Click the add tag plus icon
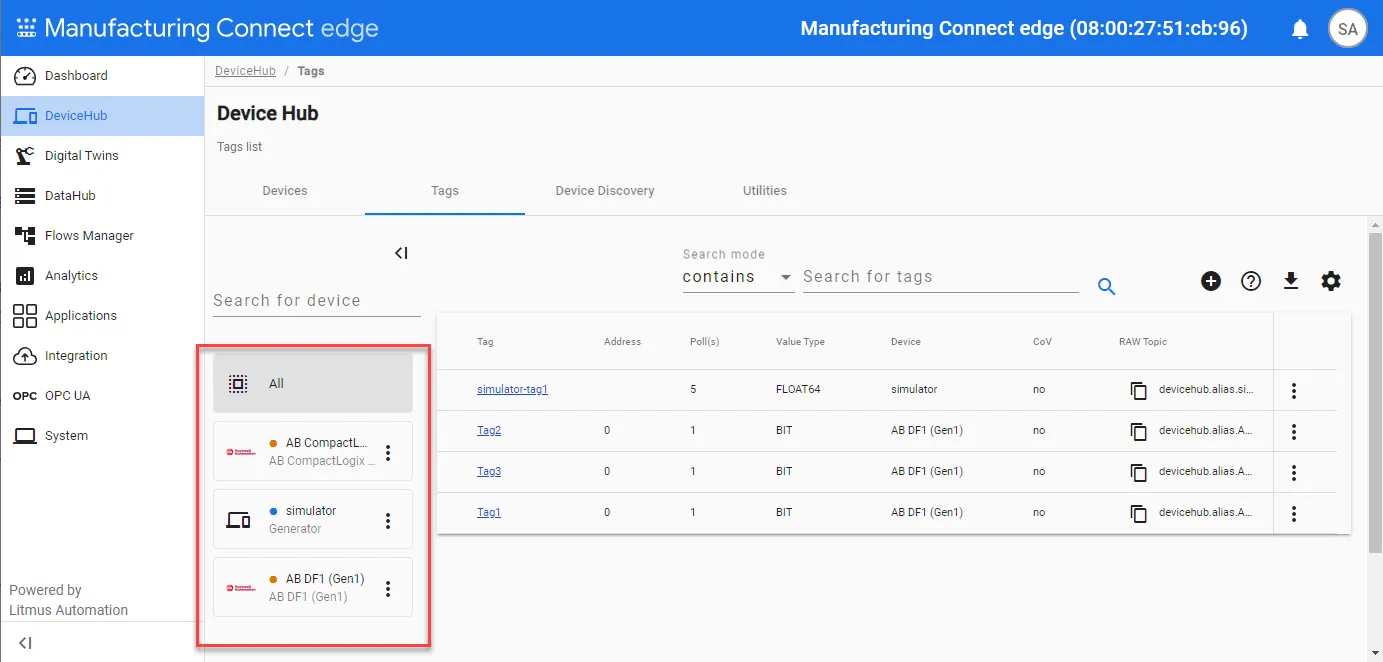 point(1211,281)
